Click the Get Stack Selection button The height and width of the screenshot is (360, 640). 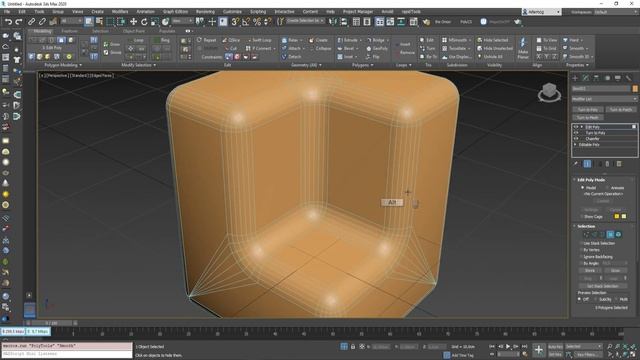click(x=602, y=286)
